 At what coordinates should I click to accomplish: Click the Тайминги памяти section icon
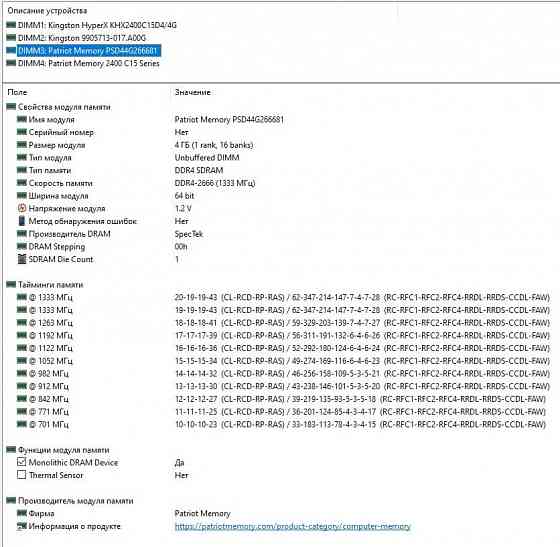click(x=11, y=285)
